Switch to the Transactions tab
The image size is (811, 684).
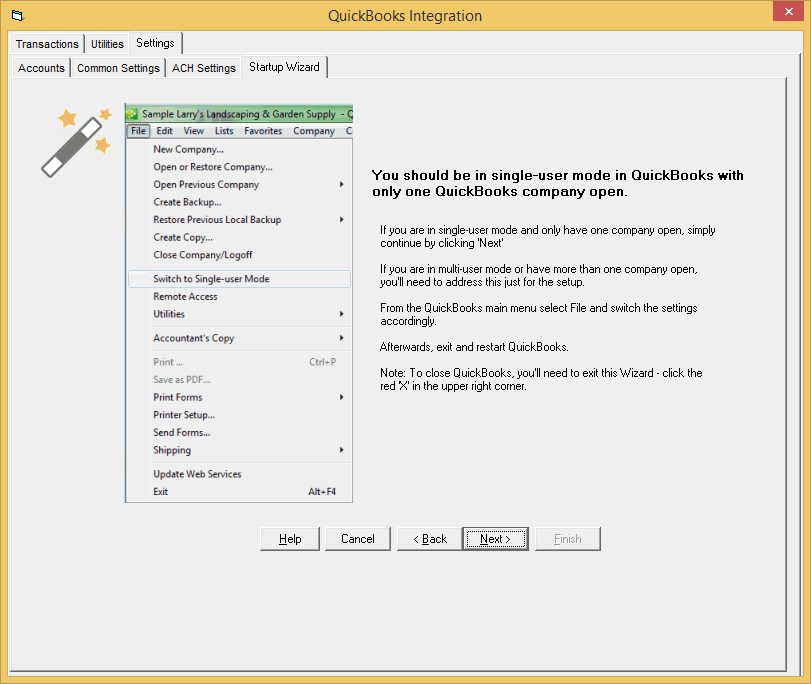click(x=46, y=44)
